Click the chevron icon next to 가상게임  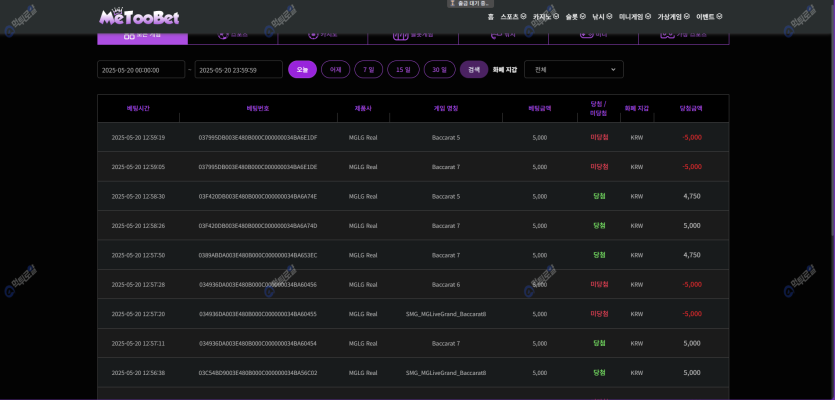[687, 16]
